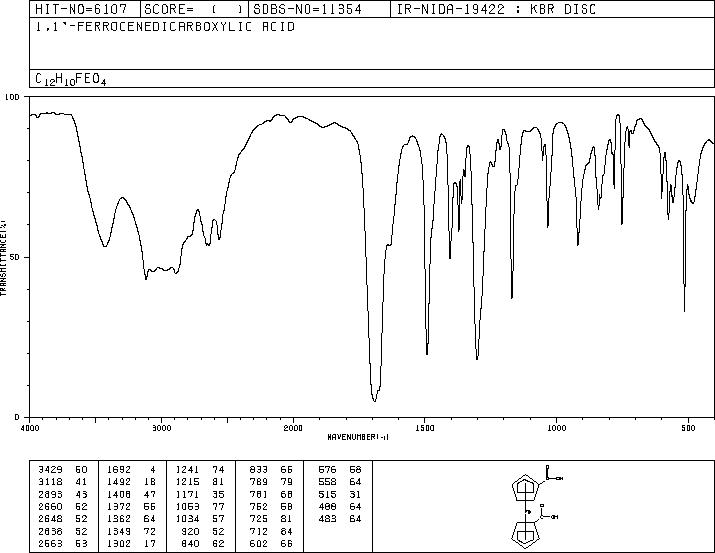The image size is (715, 553).
Task: Click the C12H10FeO4 molecular formula
Action: click(71, 79)
